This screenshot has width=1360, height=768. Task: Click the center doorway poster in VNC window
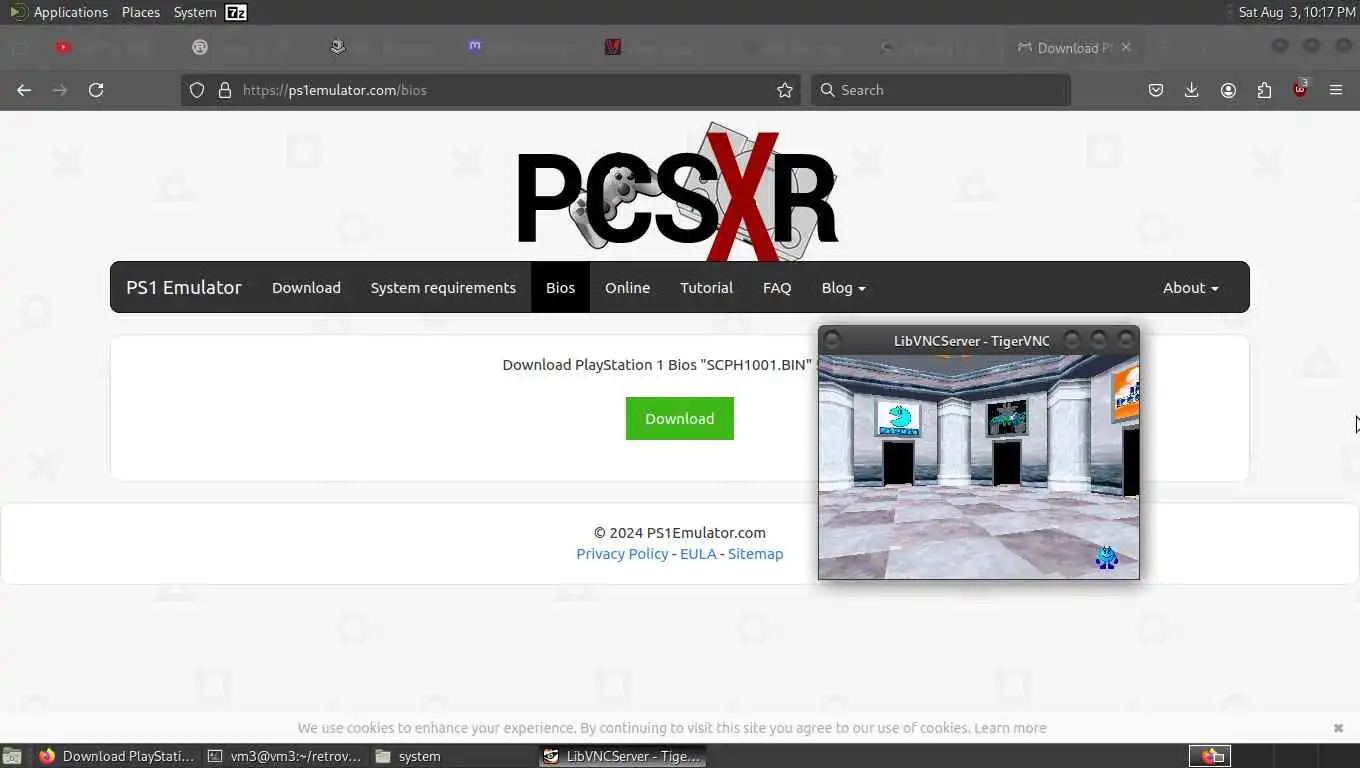tap(1006, 418)
